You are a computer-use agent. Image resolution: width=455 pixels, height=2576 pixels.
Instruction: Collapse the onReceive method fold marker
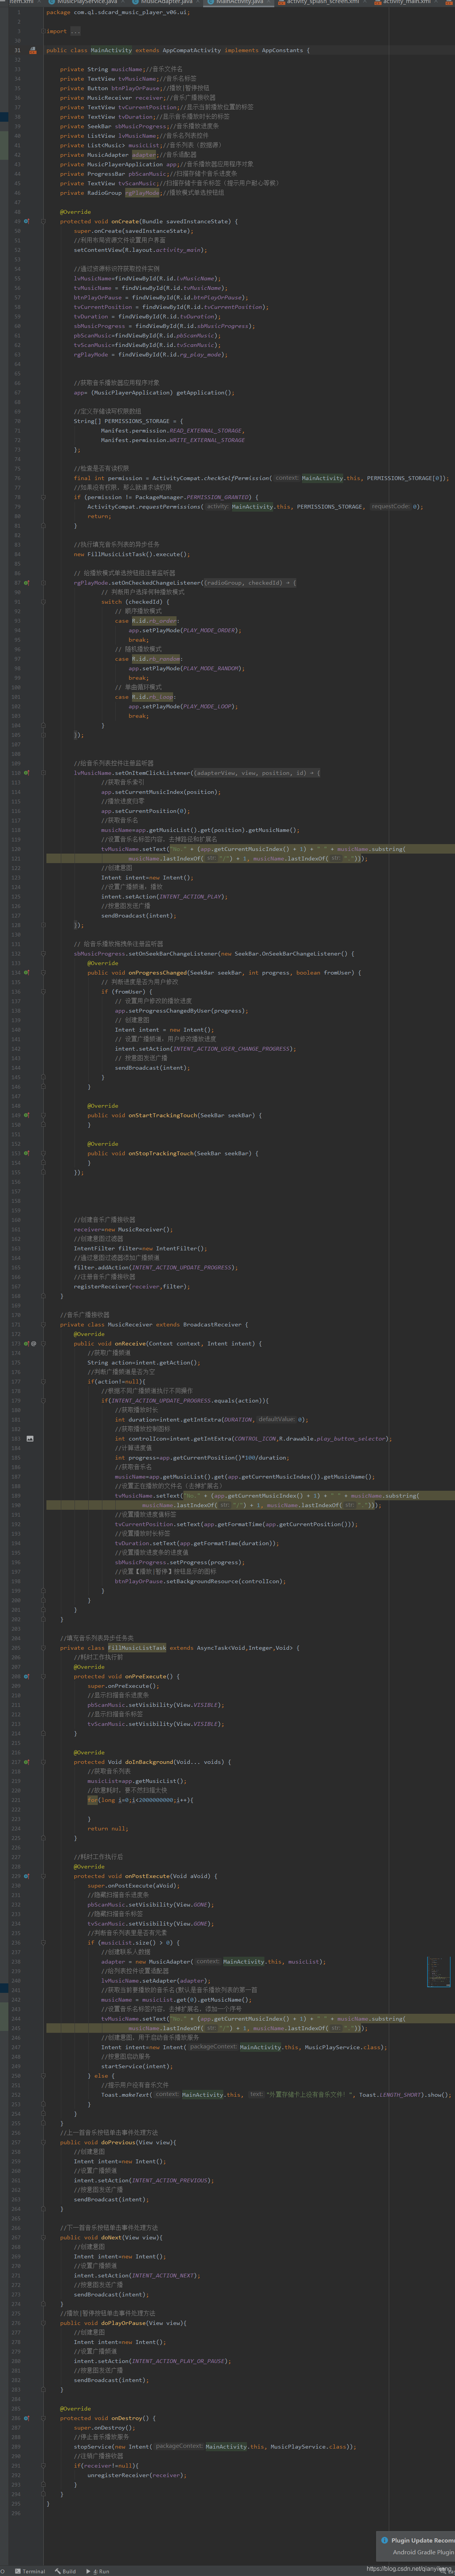point(43,1343)
